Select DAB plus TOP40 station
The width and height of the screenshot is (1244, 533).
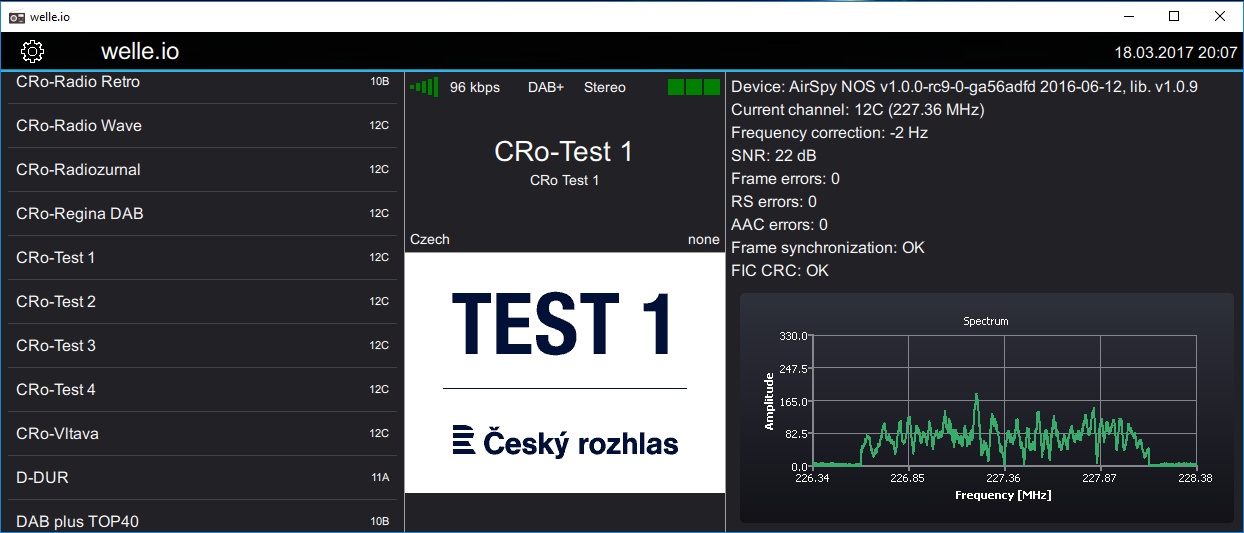[202, 517]
